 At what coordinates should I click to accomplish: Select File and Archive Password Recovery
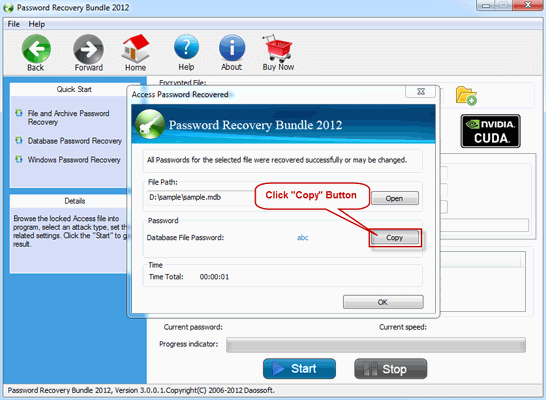point(68,118)
